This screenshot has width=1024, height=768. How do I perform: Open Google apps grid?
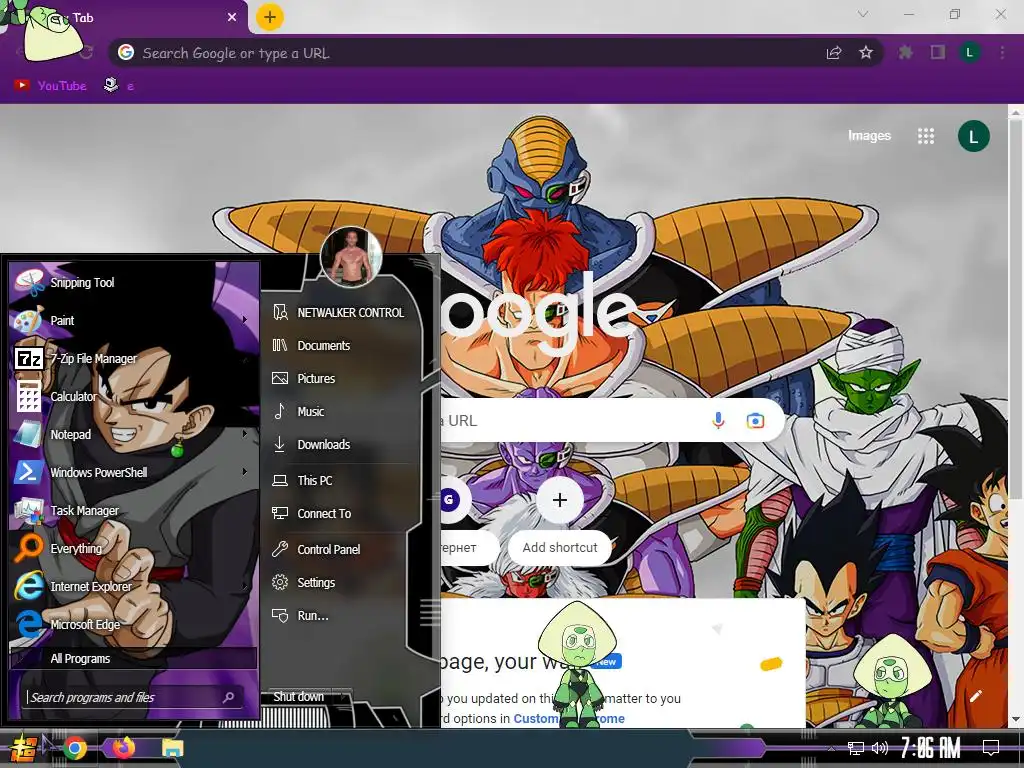click(x=926, y=136)
